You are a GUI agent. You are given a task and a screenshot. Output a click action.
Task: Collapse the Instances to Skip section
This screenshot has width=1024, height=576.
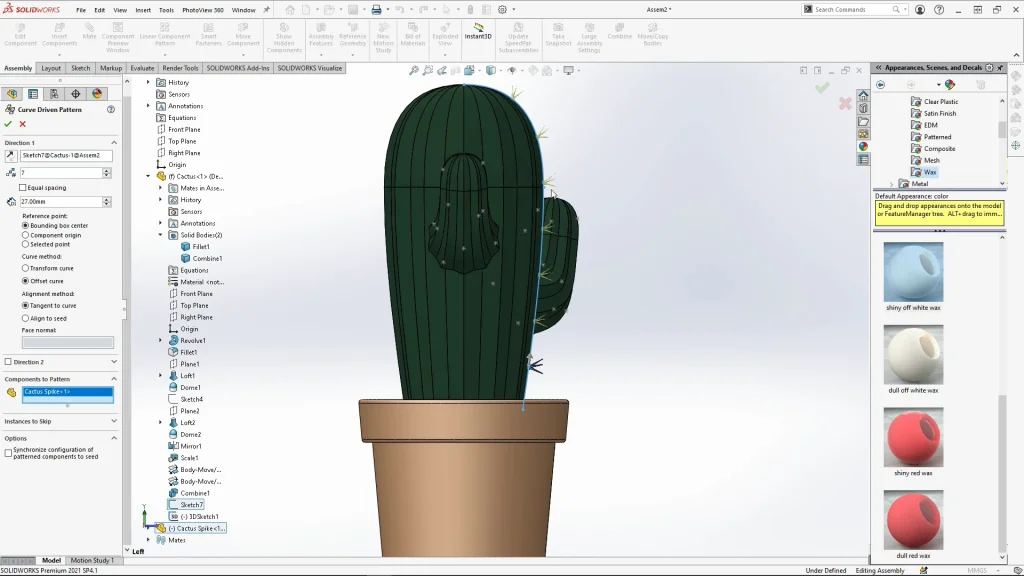coord(113,421)
